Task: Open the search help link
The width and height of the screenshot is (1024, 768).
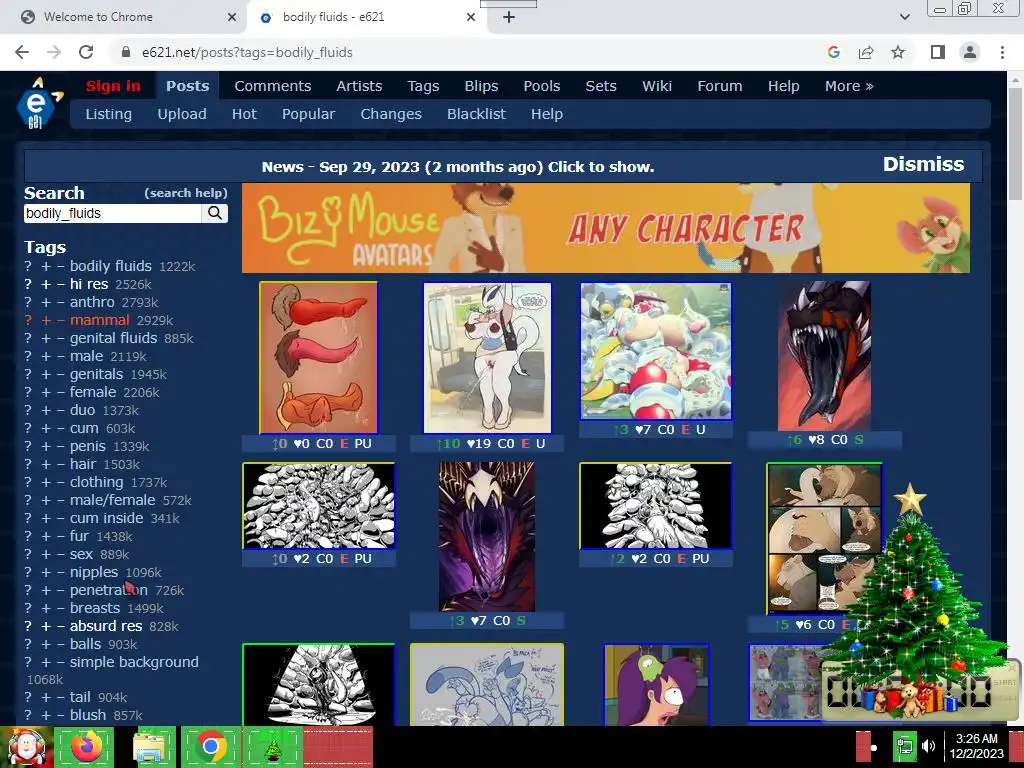Action: (186, 193)
